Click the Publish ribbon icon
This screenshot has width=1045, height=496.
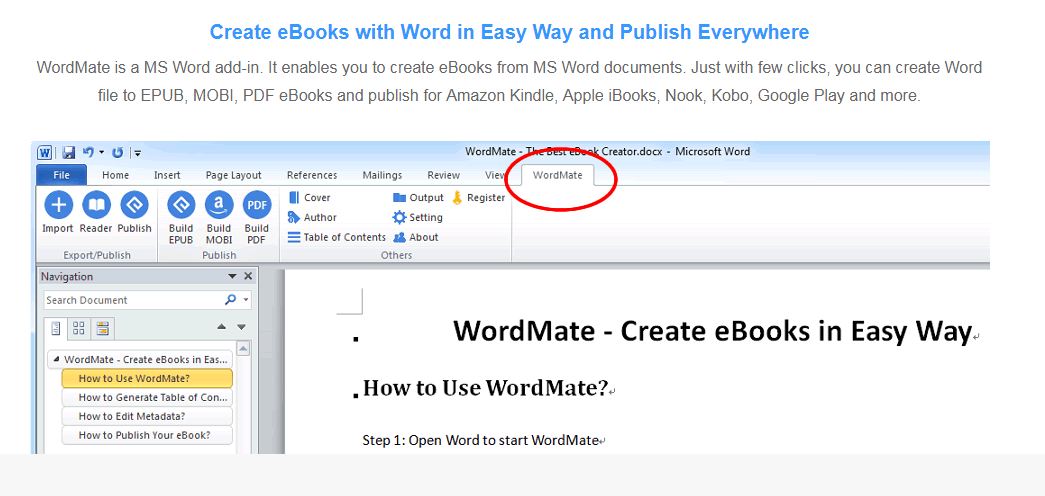point(134,213)
